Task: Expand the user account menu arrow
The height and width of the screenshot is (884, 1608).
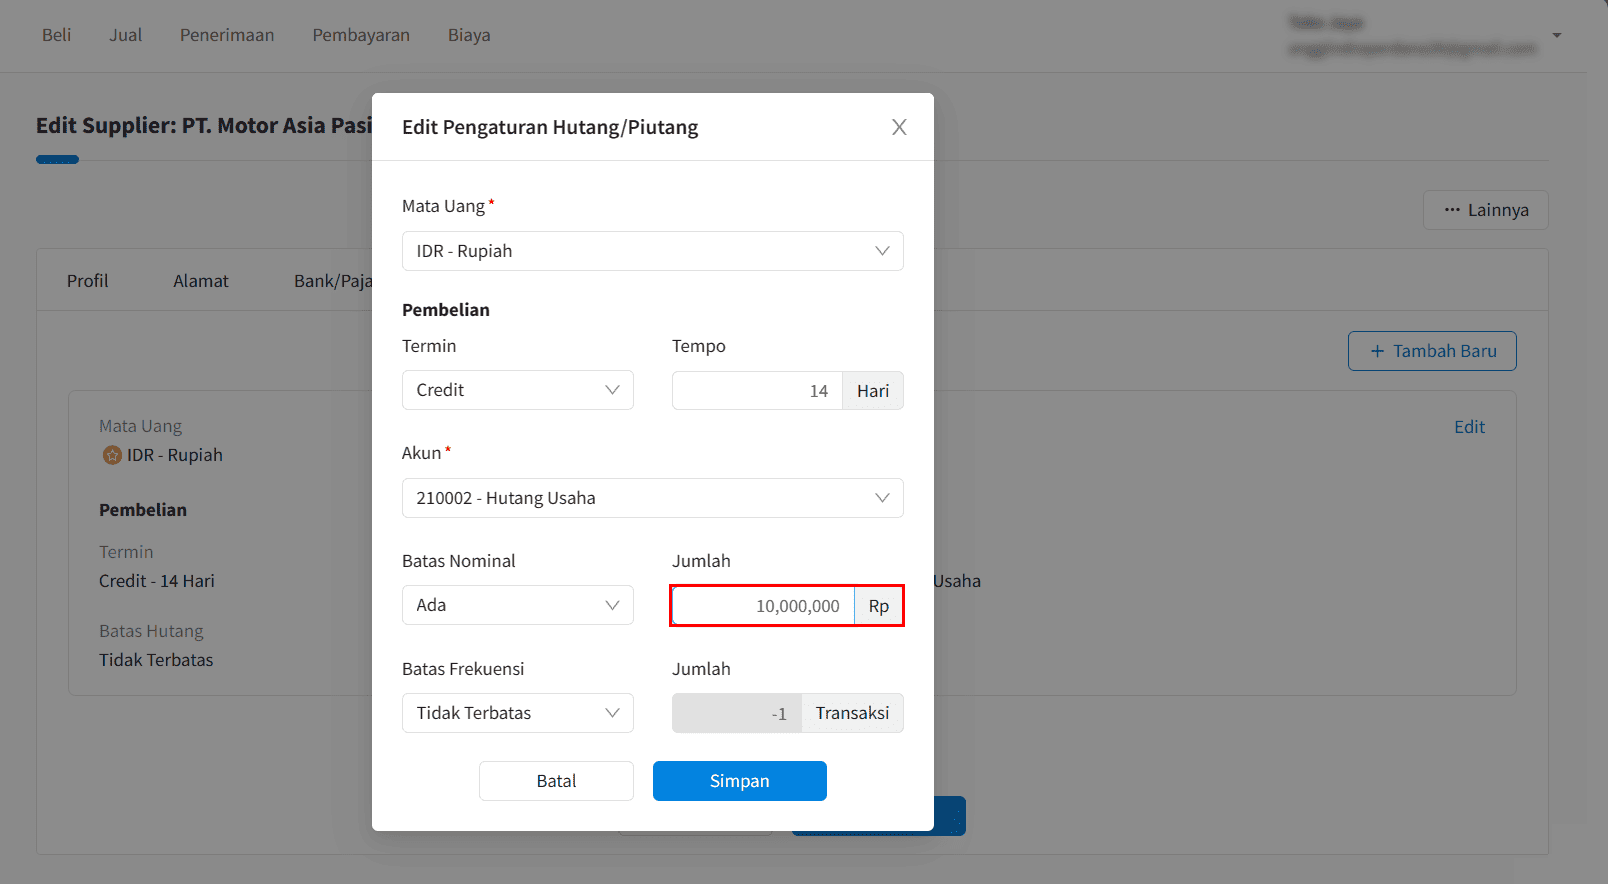Action: (1557, 35)
